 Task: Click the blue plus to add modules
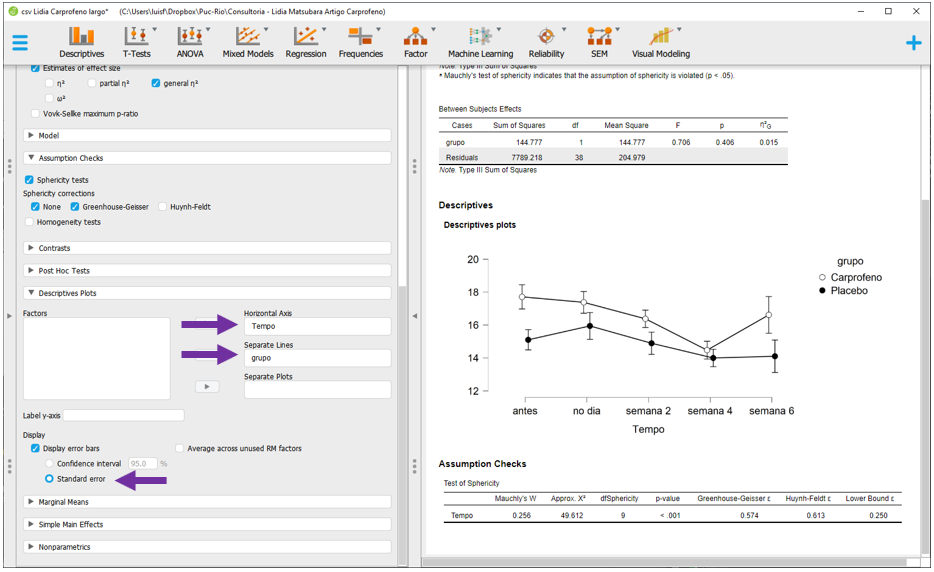pos(913,43)
